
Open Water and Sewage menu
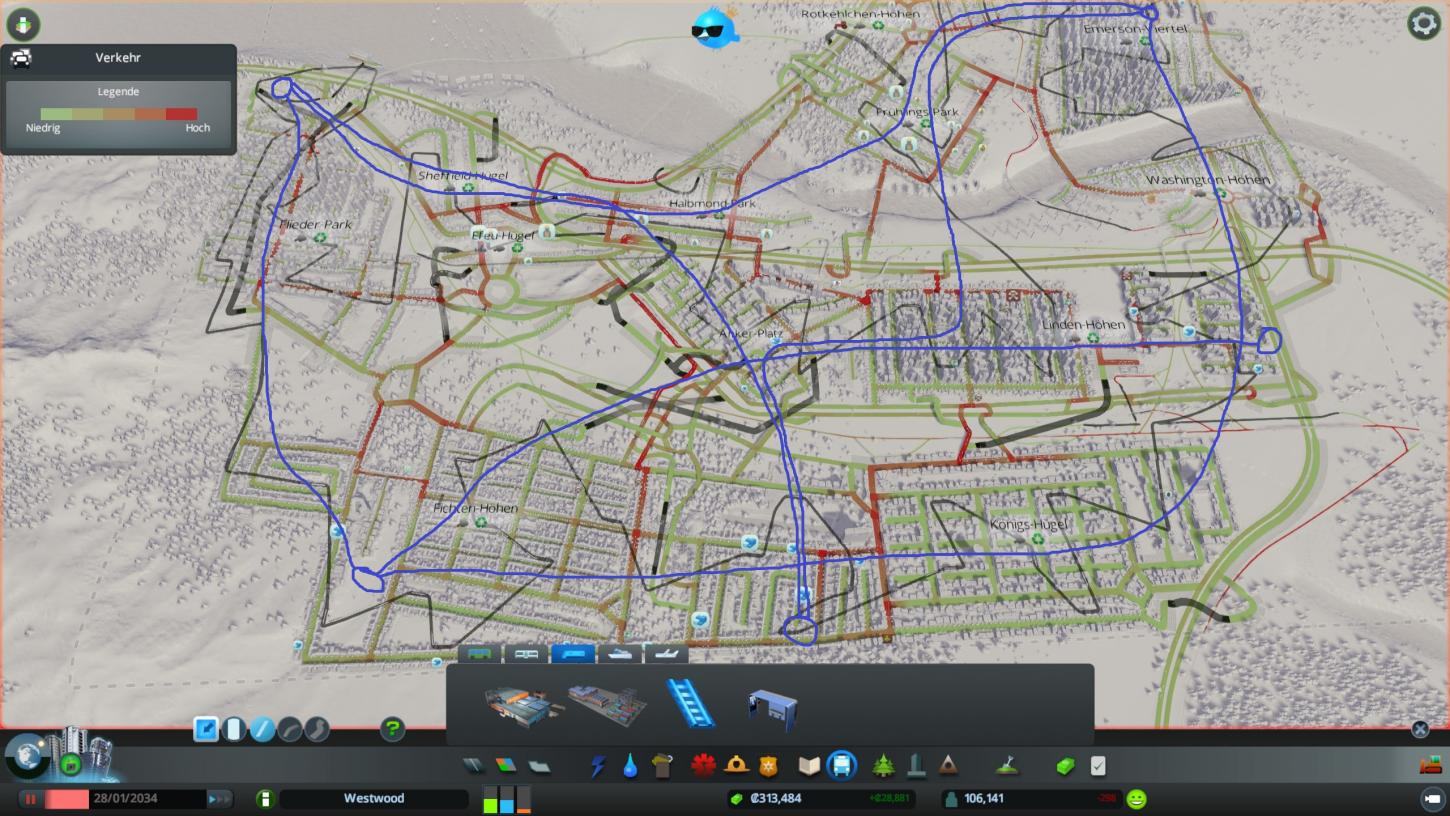[630, 766]
